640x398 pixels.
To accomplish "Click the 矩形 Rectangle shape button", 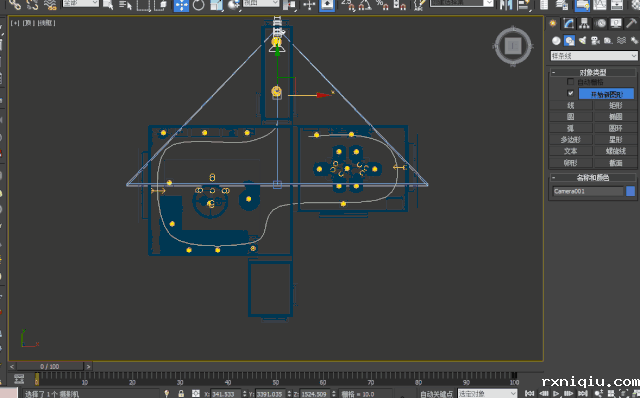I will tap(615, 105).
